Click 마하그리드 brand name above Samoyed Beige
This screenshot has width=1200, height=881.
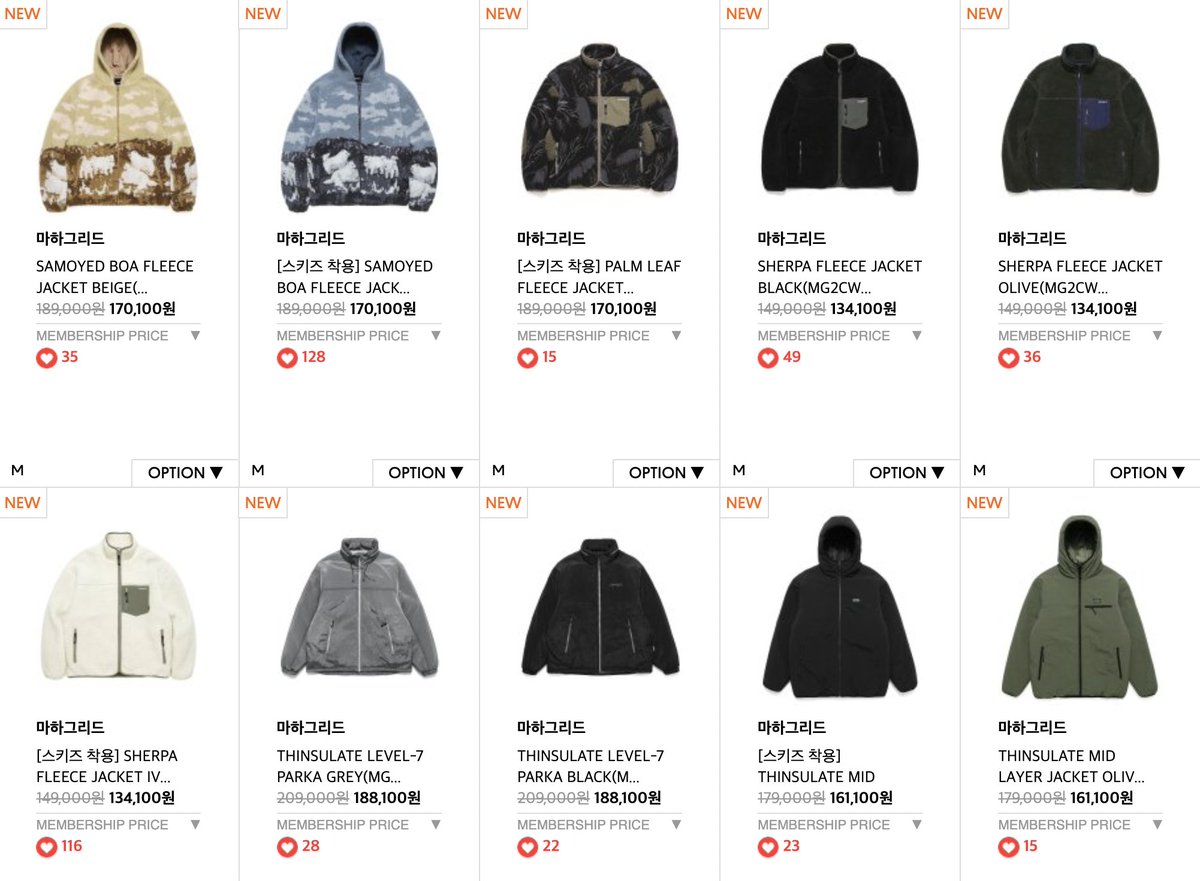pyautogui.click(x=70, y=238)
